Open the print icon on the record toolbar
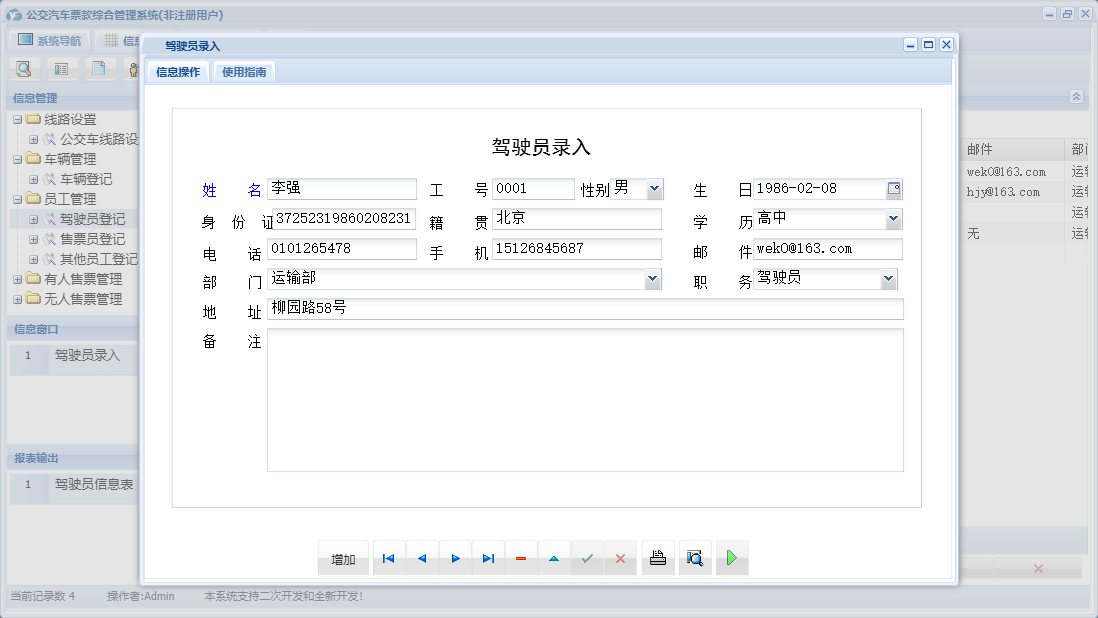This screenshot has height=618, width=1098. point(658,558)
